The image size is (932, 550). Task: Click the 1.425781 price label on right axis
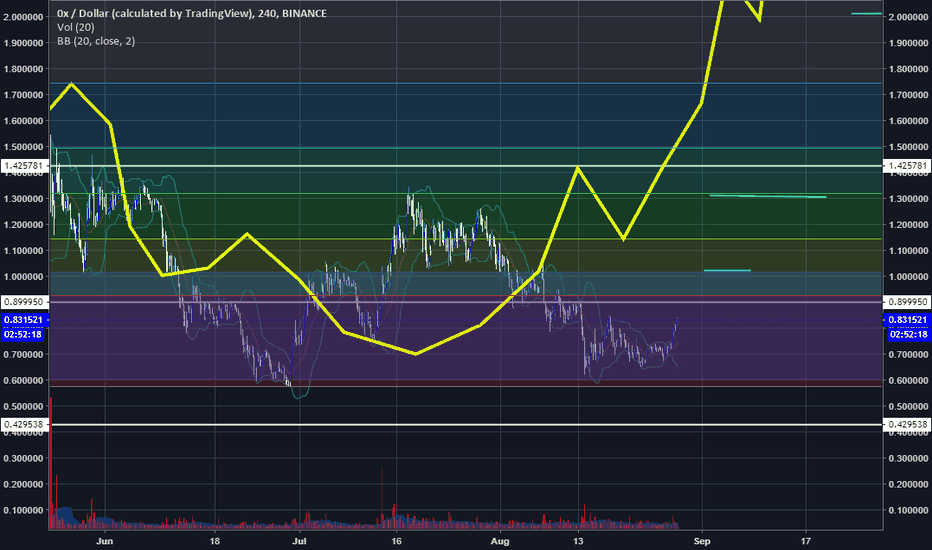click(908, 166)
